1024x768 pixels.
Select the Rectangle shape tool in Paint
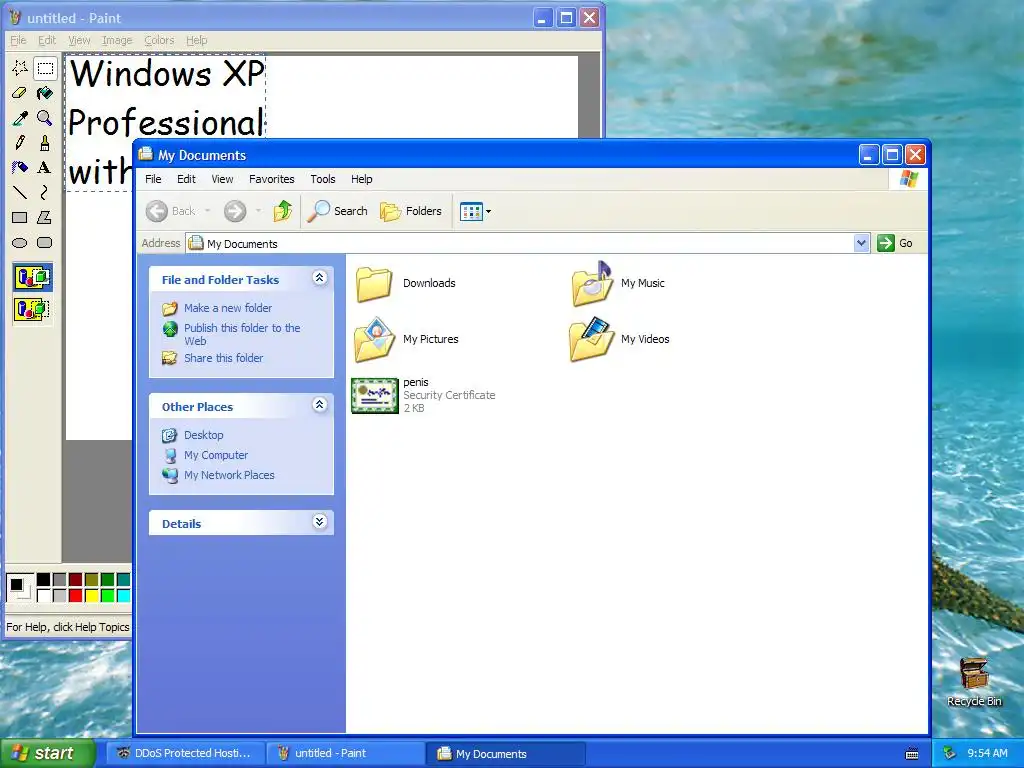[x=20, y=217]
